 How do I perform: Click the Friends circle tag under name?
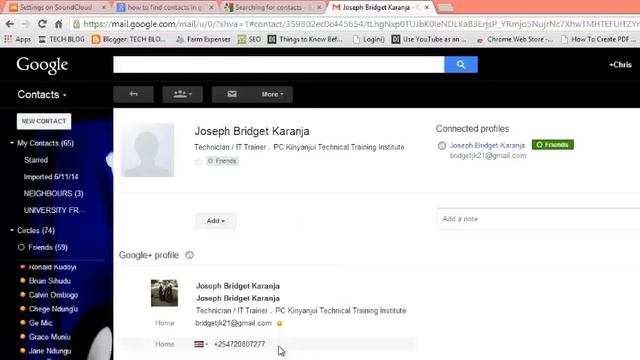point(222,161)
